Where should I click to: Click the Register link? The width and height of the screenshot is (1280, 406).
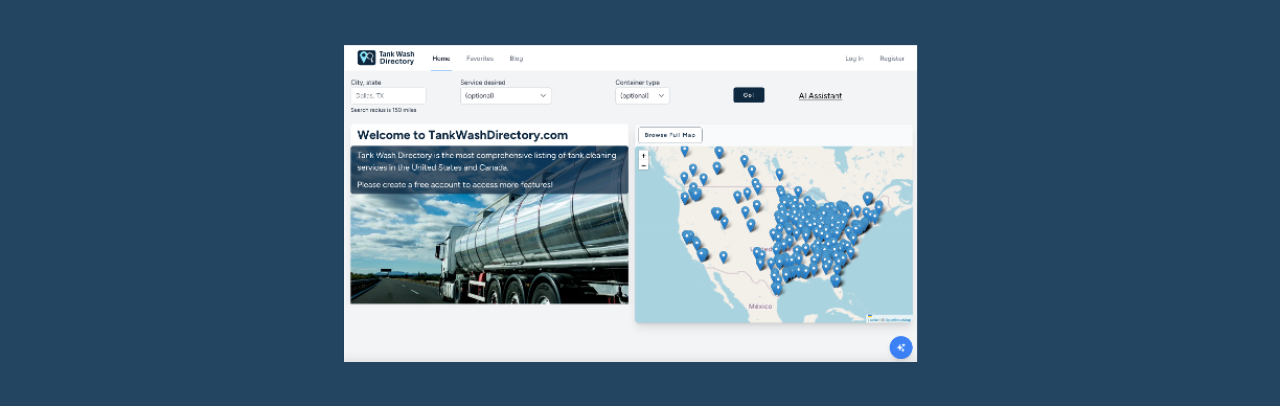tap(892, 59)
